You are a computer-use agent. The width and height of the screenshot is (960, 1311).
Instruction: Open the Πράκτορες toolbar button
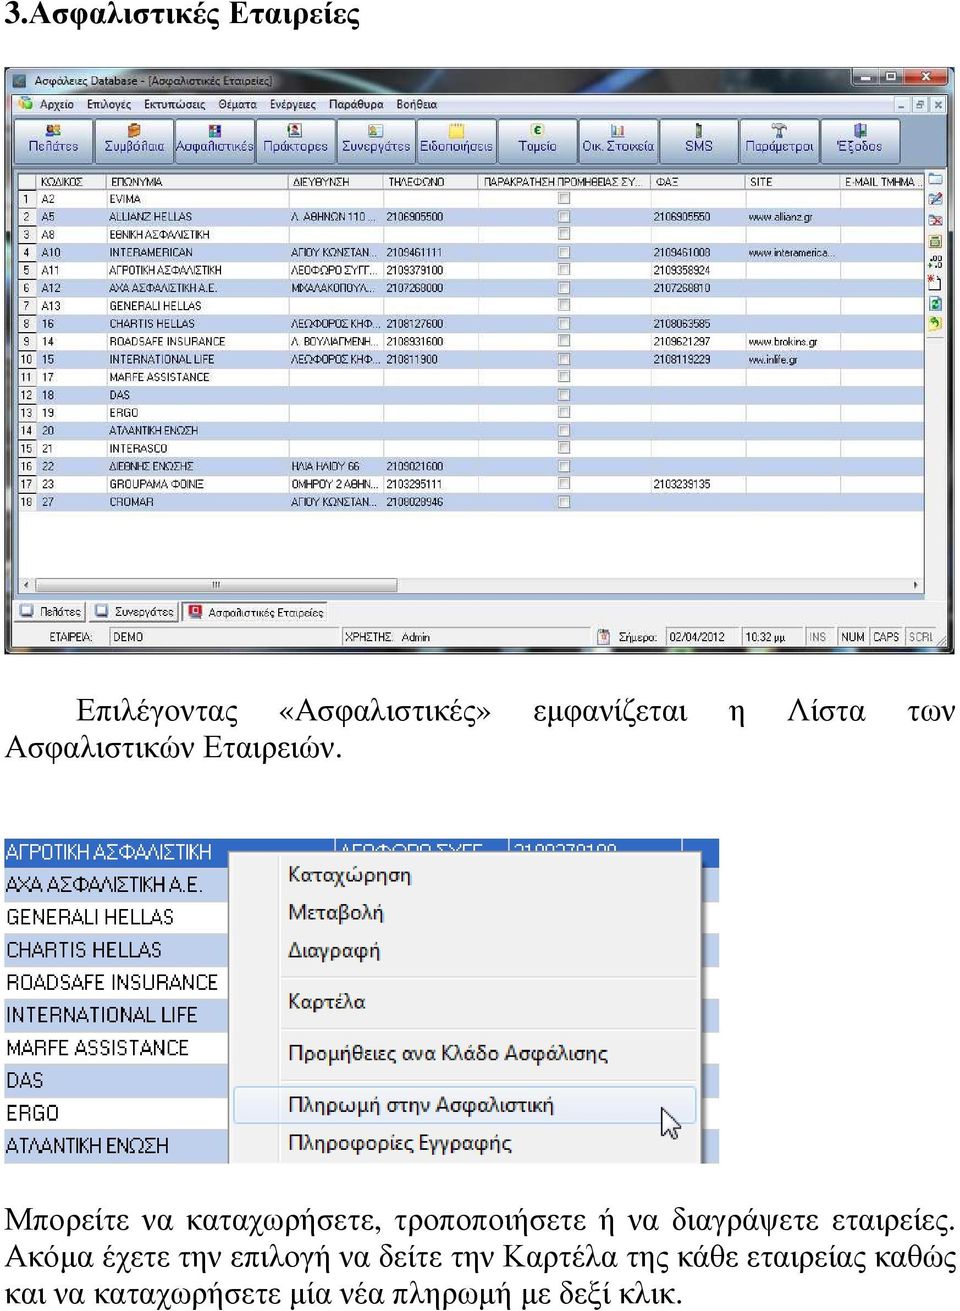click(x=295, y=139)
